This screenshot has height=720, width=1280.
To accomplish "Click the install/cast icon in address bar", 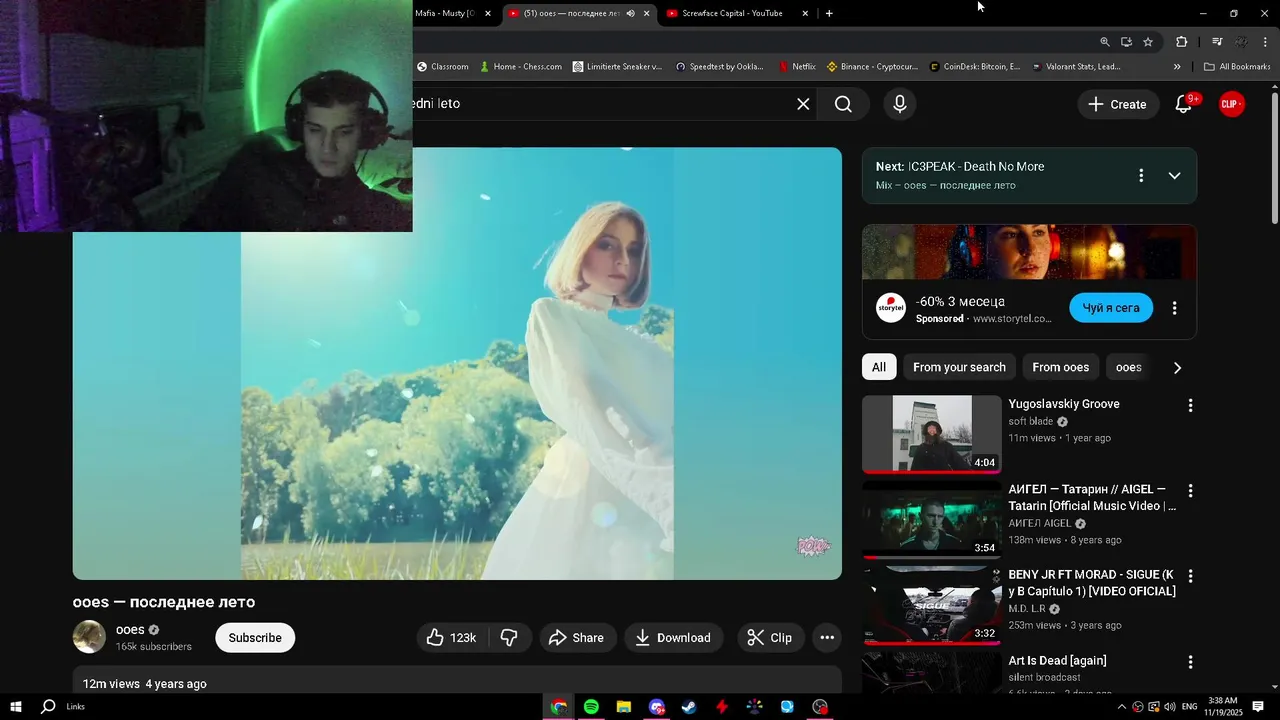I will (1126, 42).
